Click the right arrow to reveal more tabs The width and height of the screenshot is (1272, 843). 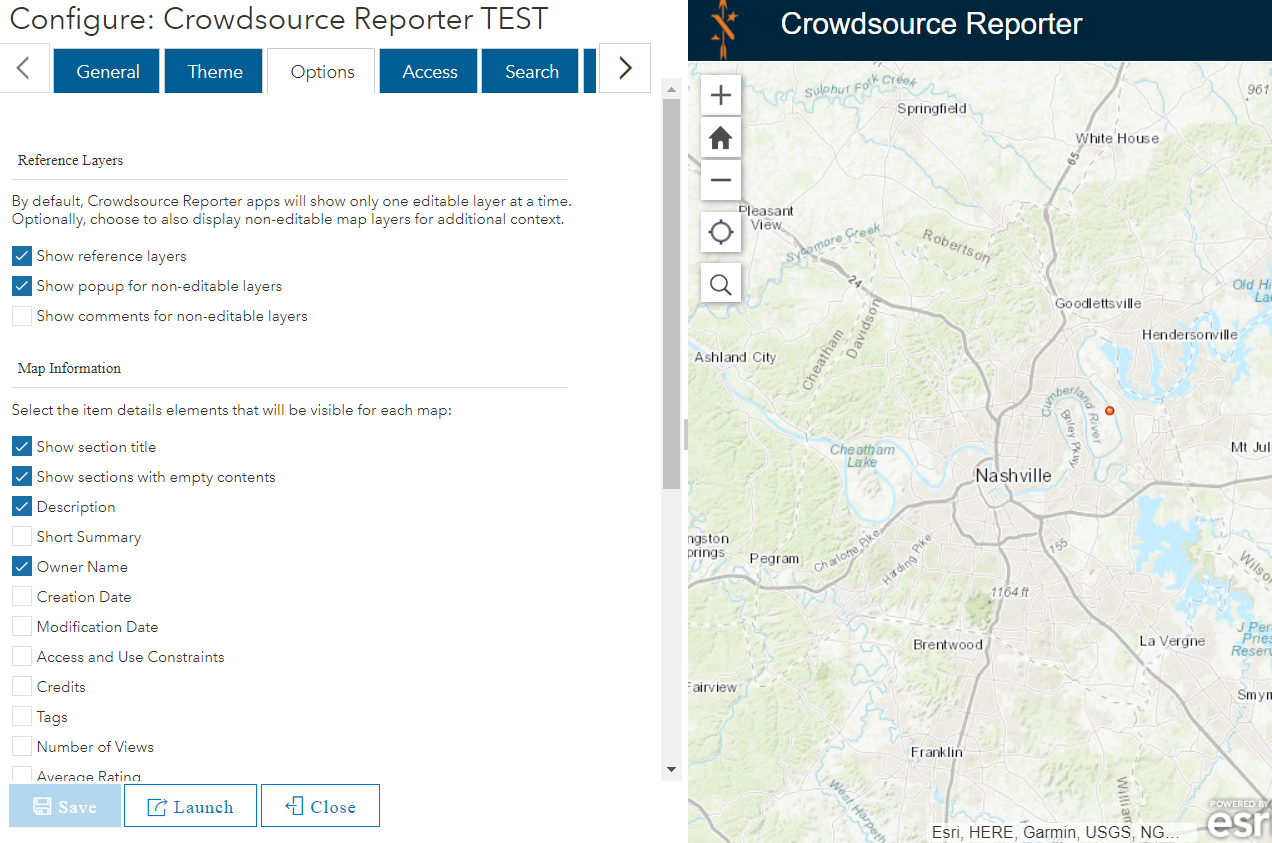[624, 68]
